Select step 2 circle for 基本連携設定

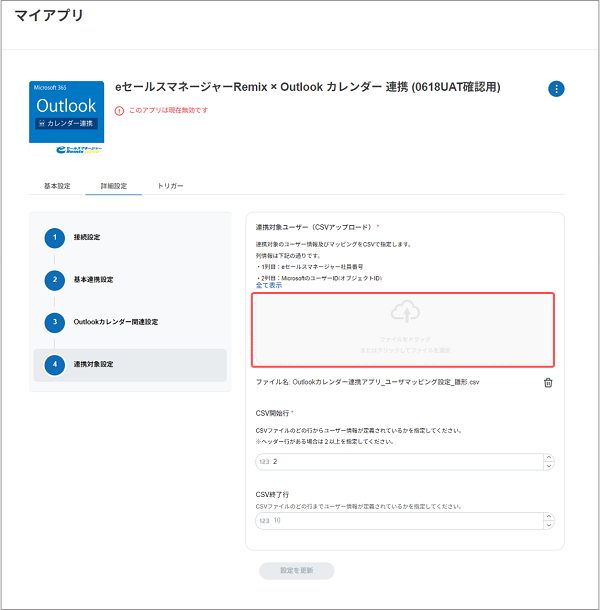tap(54, 279)
